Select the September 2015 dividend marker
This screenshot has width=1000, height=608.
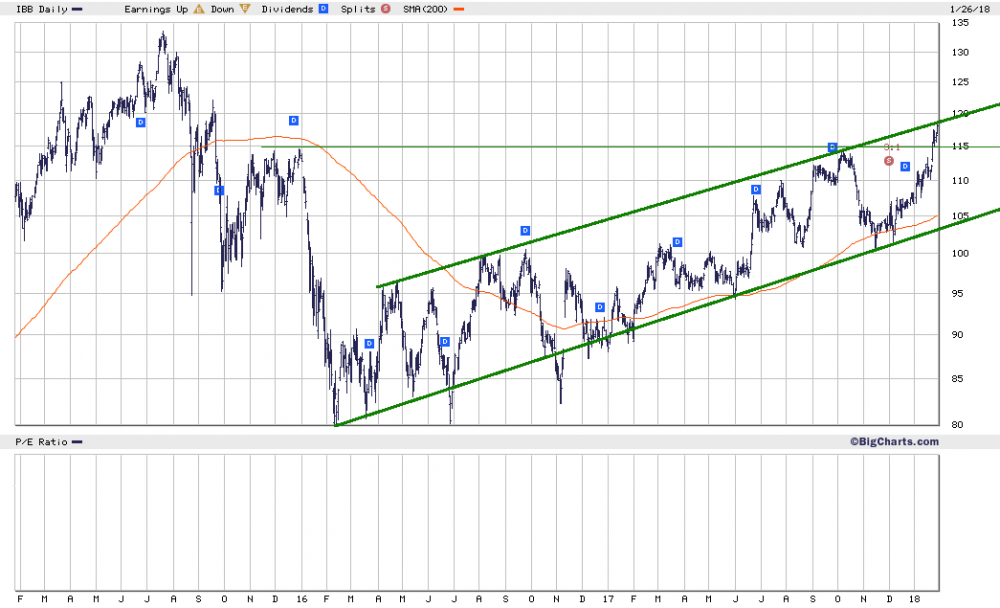pyautogui.click(x=219, y=191)
